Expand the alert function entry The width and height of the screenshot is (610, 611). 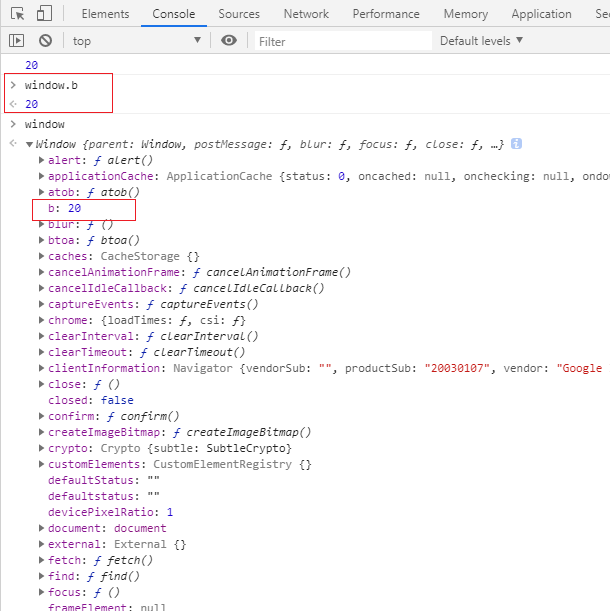pos(41,160)
